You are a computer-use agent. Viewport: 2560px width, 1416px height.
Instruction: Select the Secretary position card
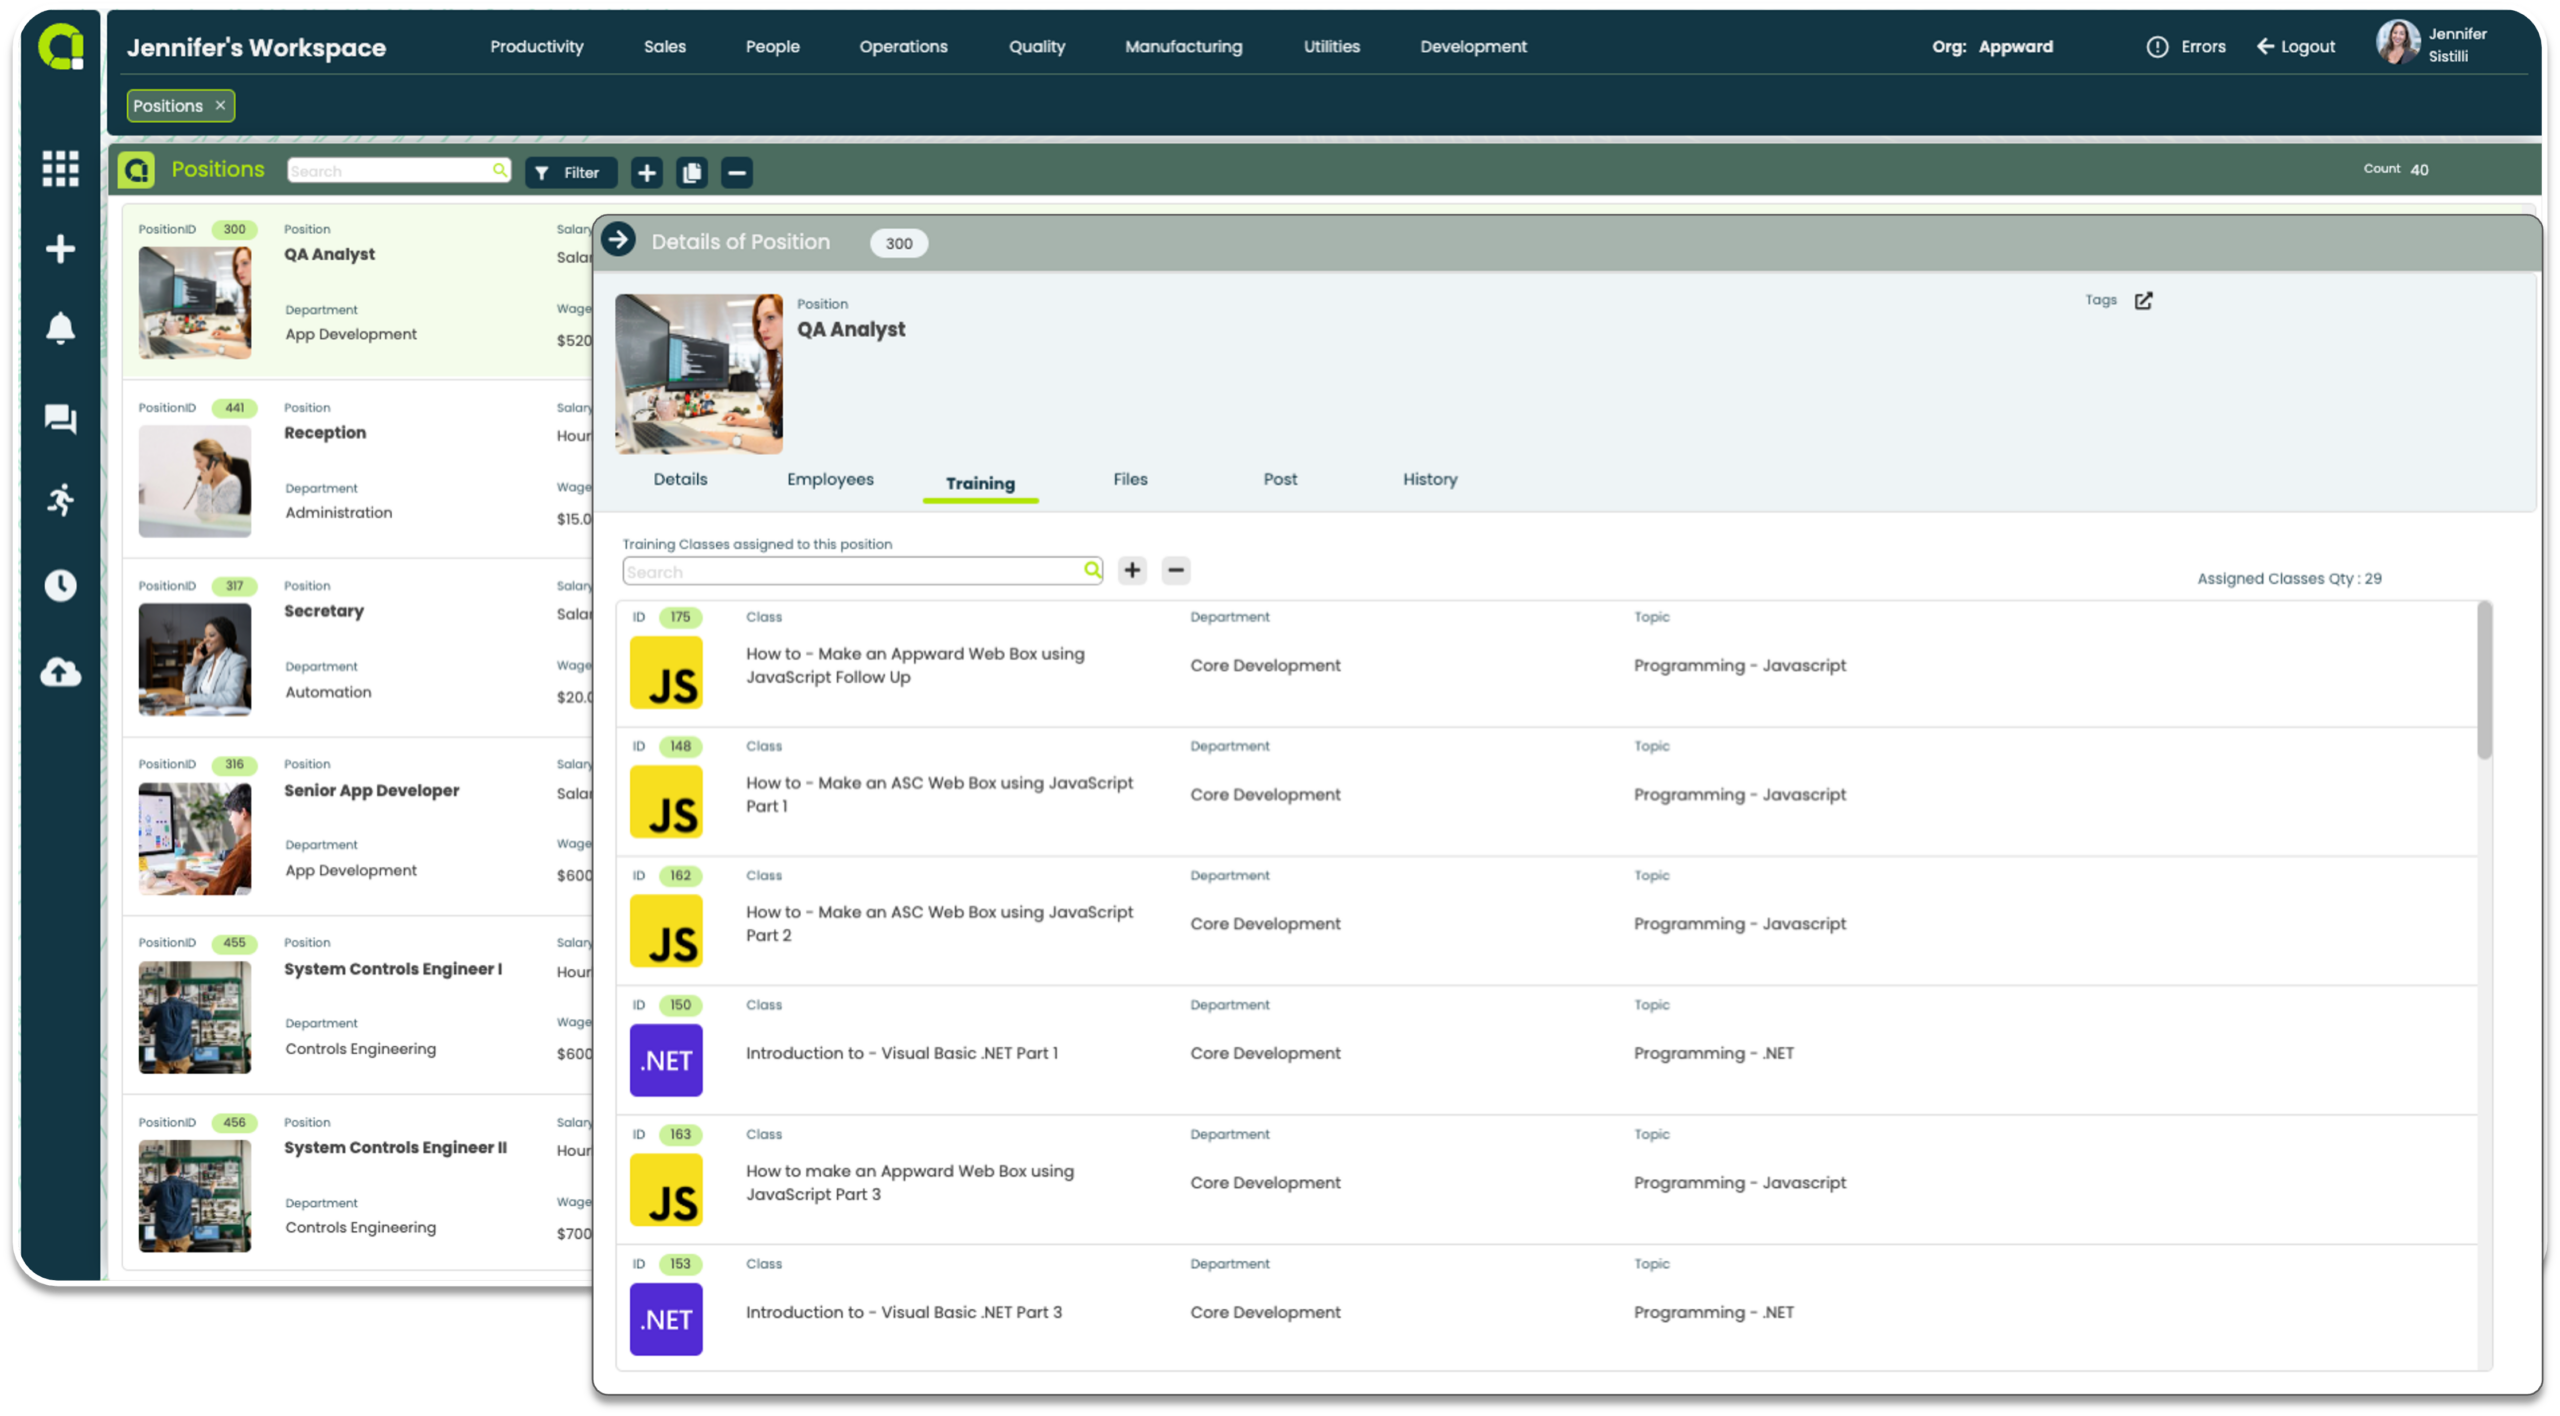(x=358, y=648)
